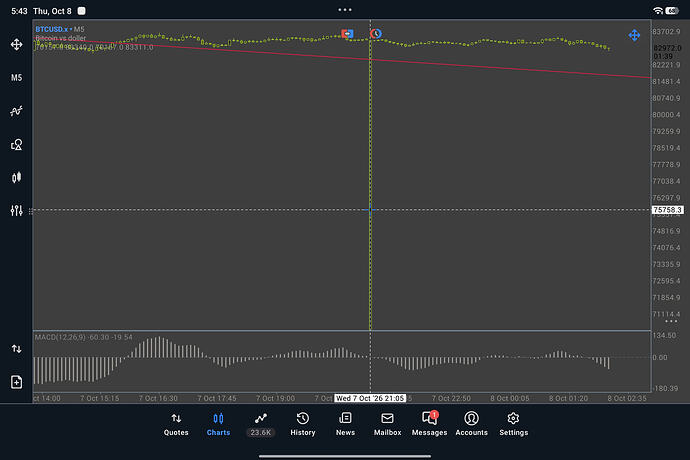This screenshot has height=460, width=690.
Task: Open the objects shapes tool
Action: click(17, 144)
